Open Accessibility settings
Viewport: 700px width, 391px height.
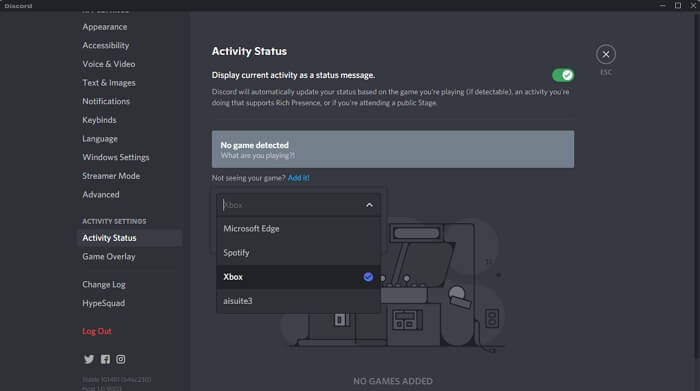(105, 46)
